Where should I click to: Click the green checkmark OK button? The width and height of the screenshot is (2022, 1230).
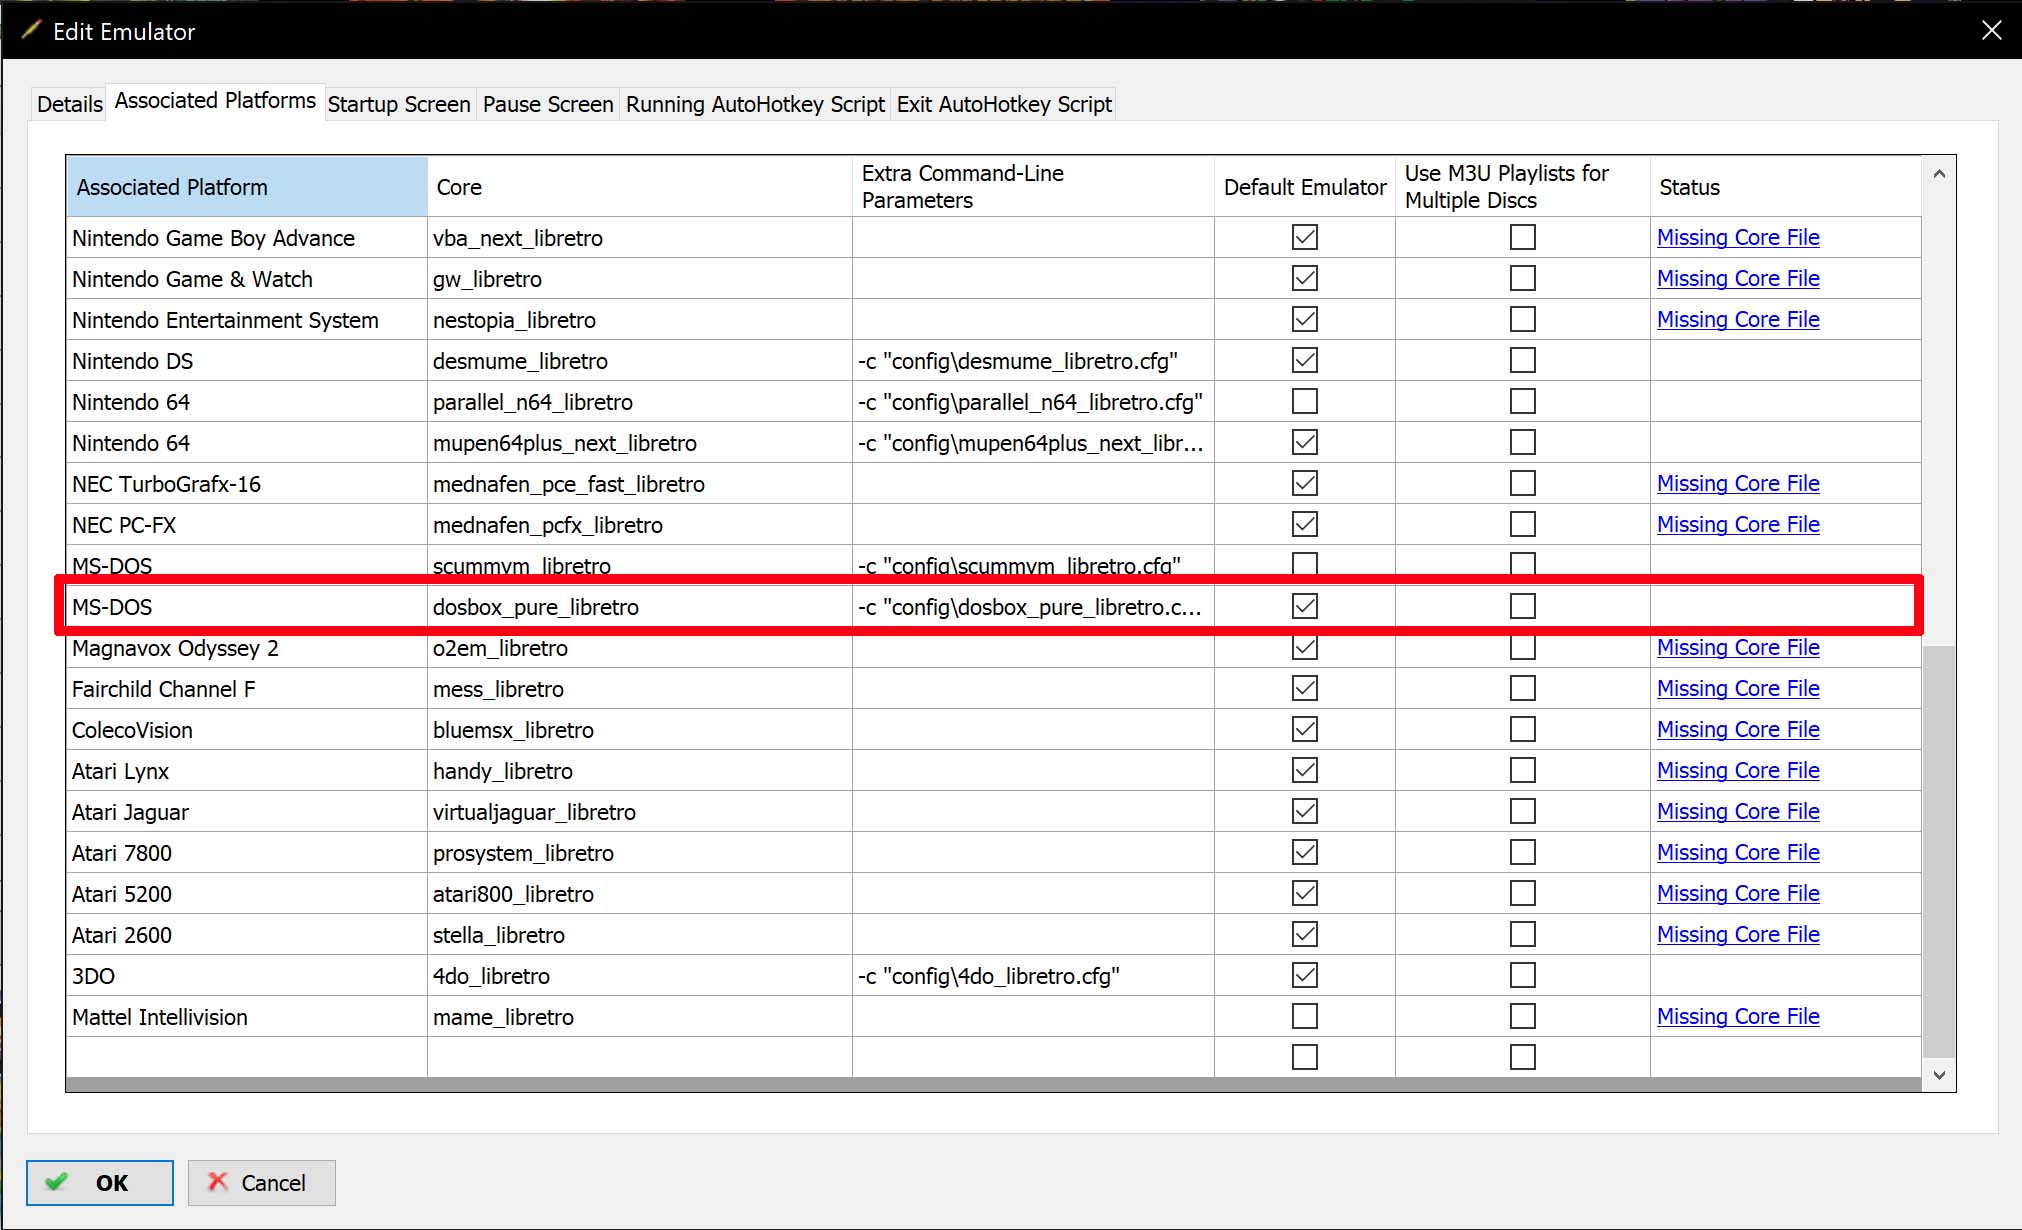click(x=99, y=1182)
